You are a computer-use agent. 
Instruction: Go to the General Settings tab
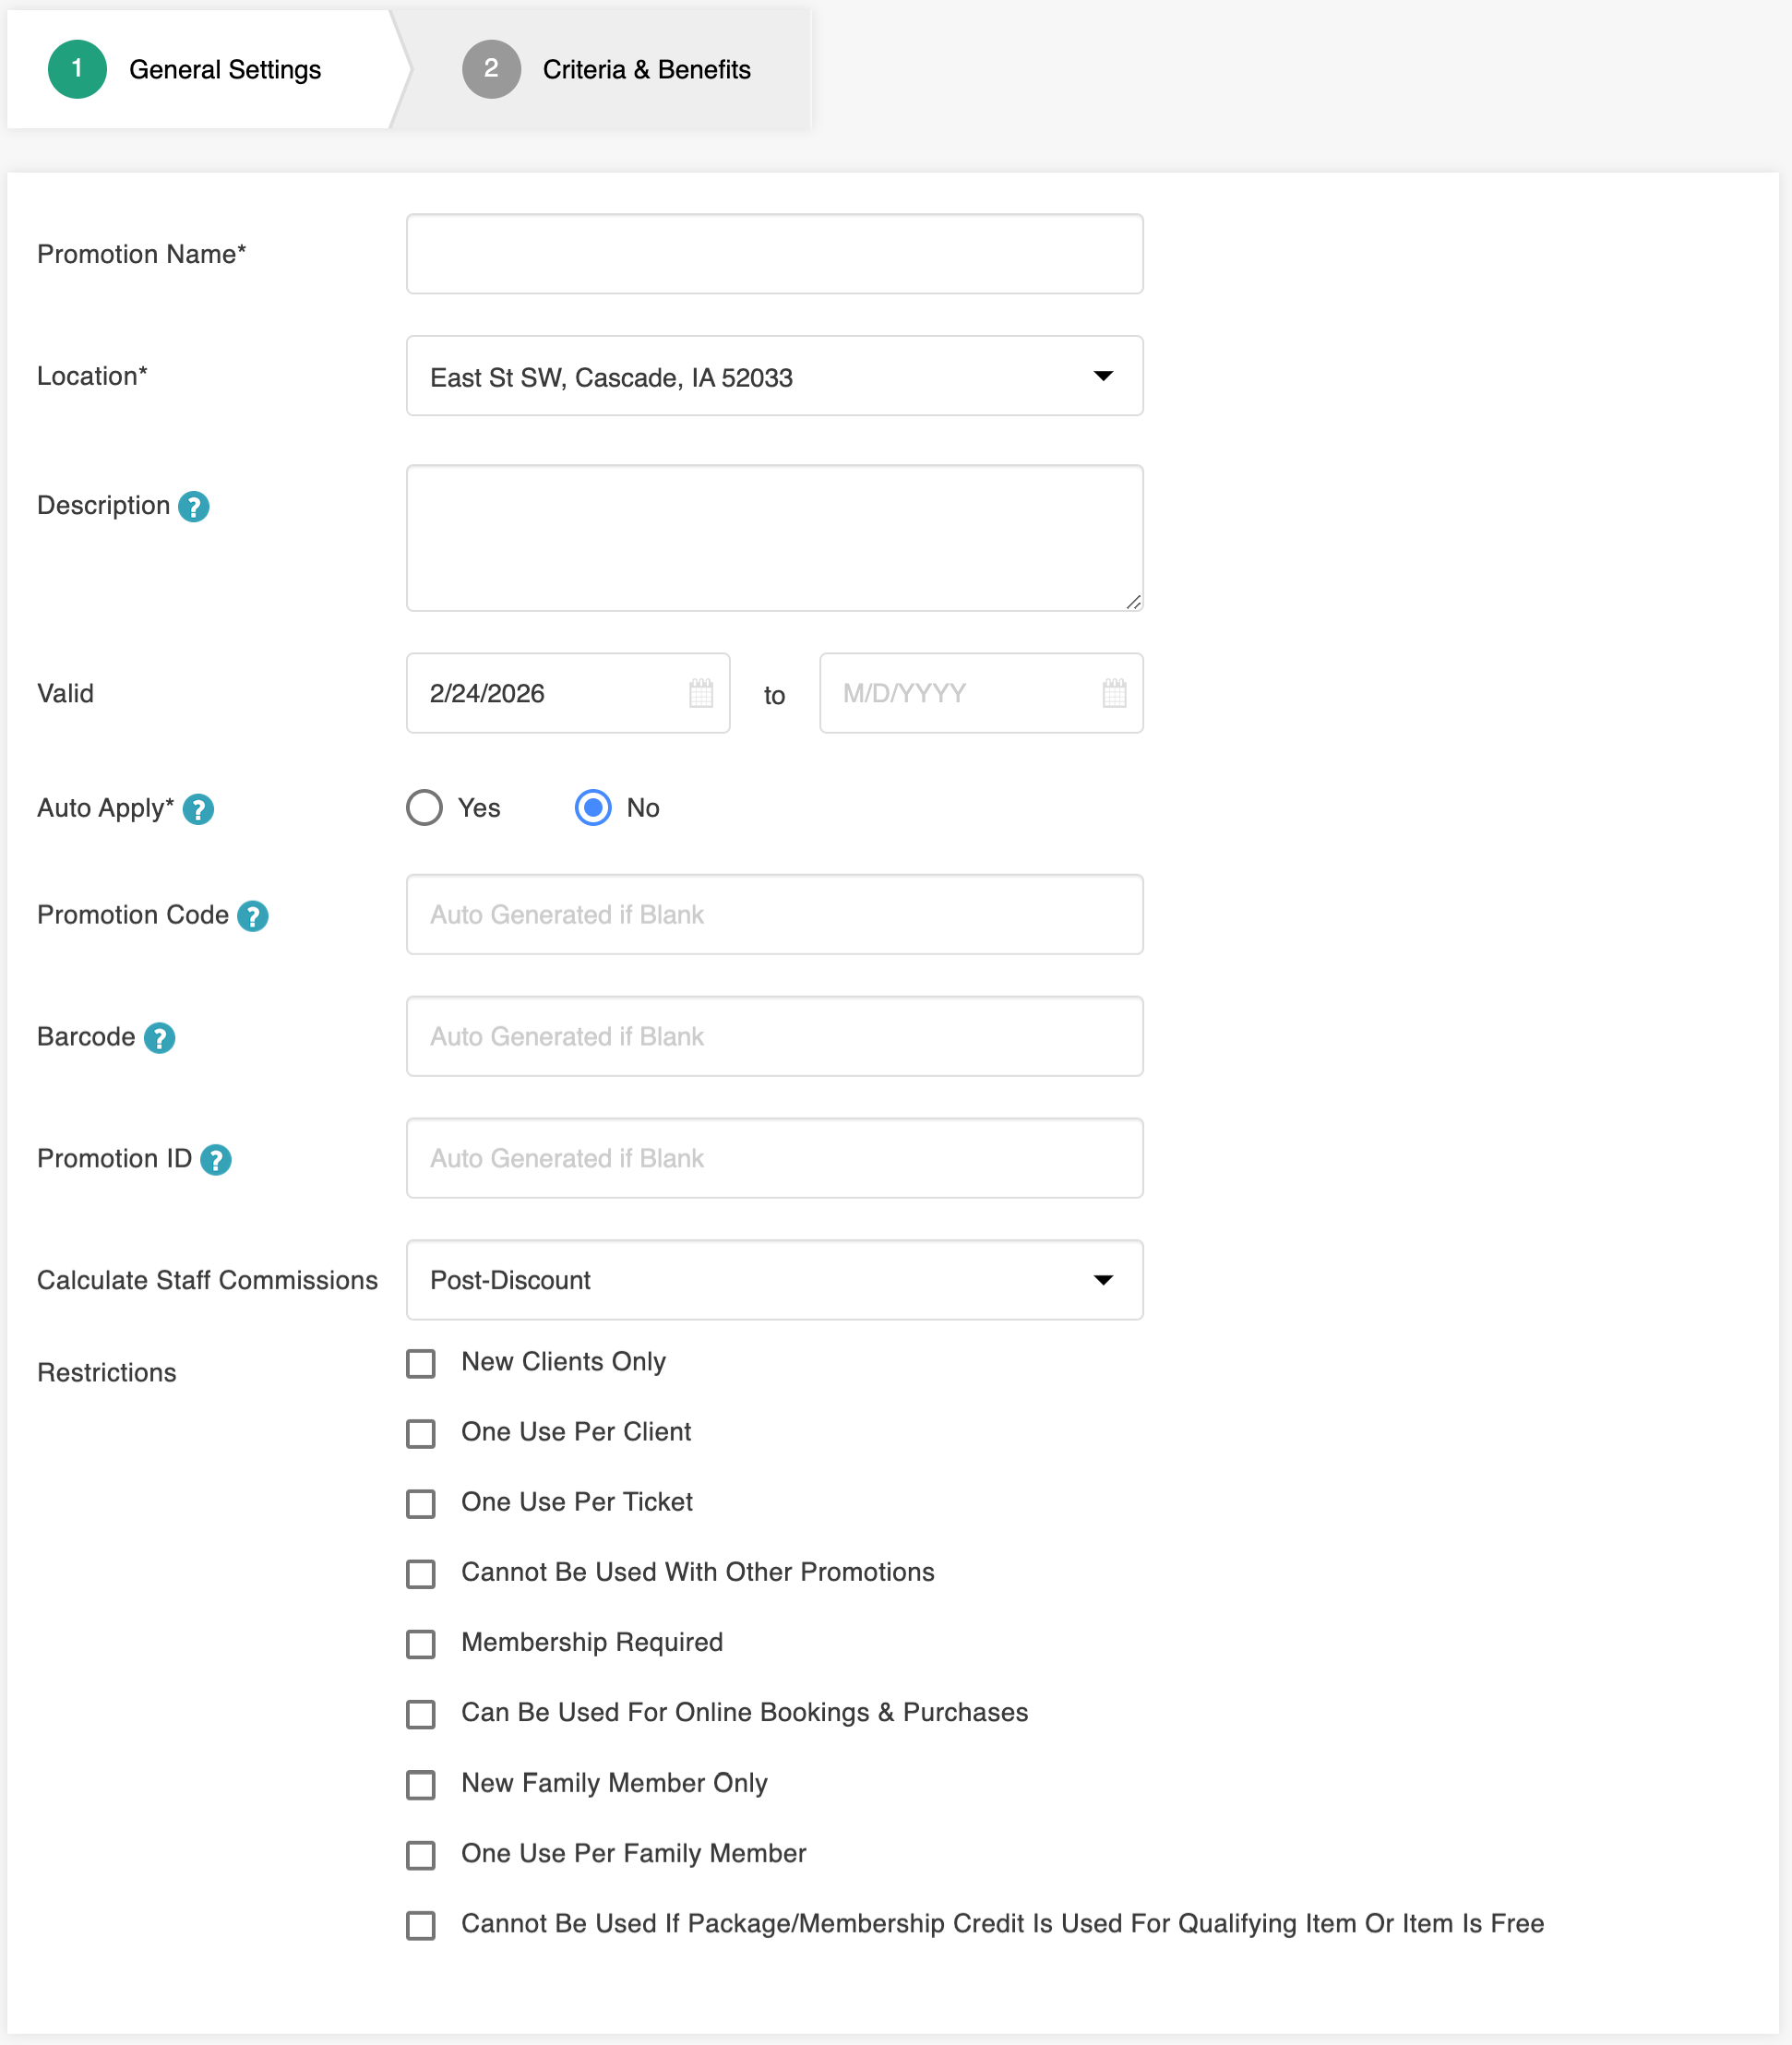(224, 69)
